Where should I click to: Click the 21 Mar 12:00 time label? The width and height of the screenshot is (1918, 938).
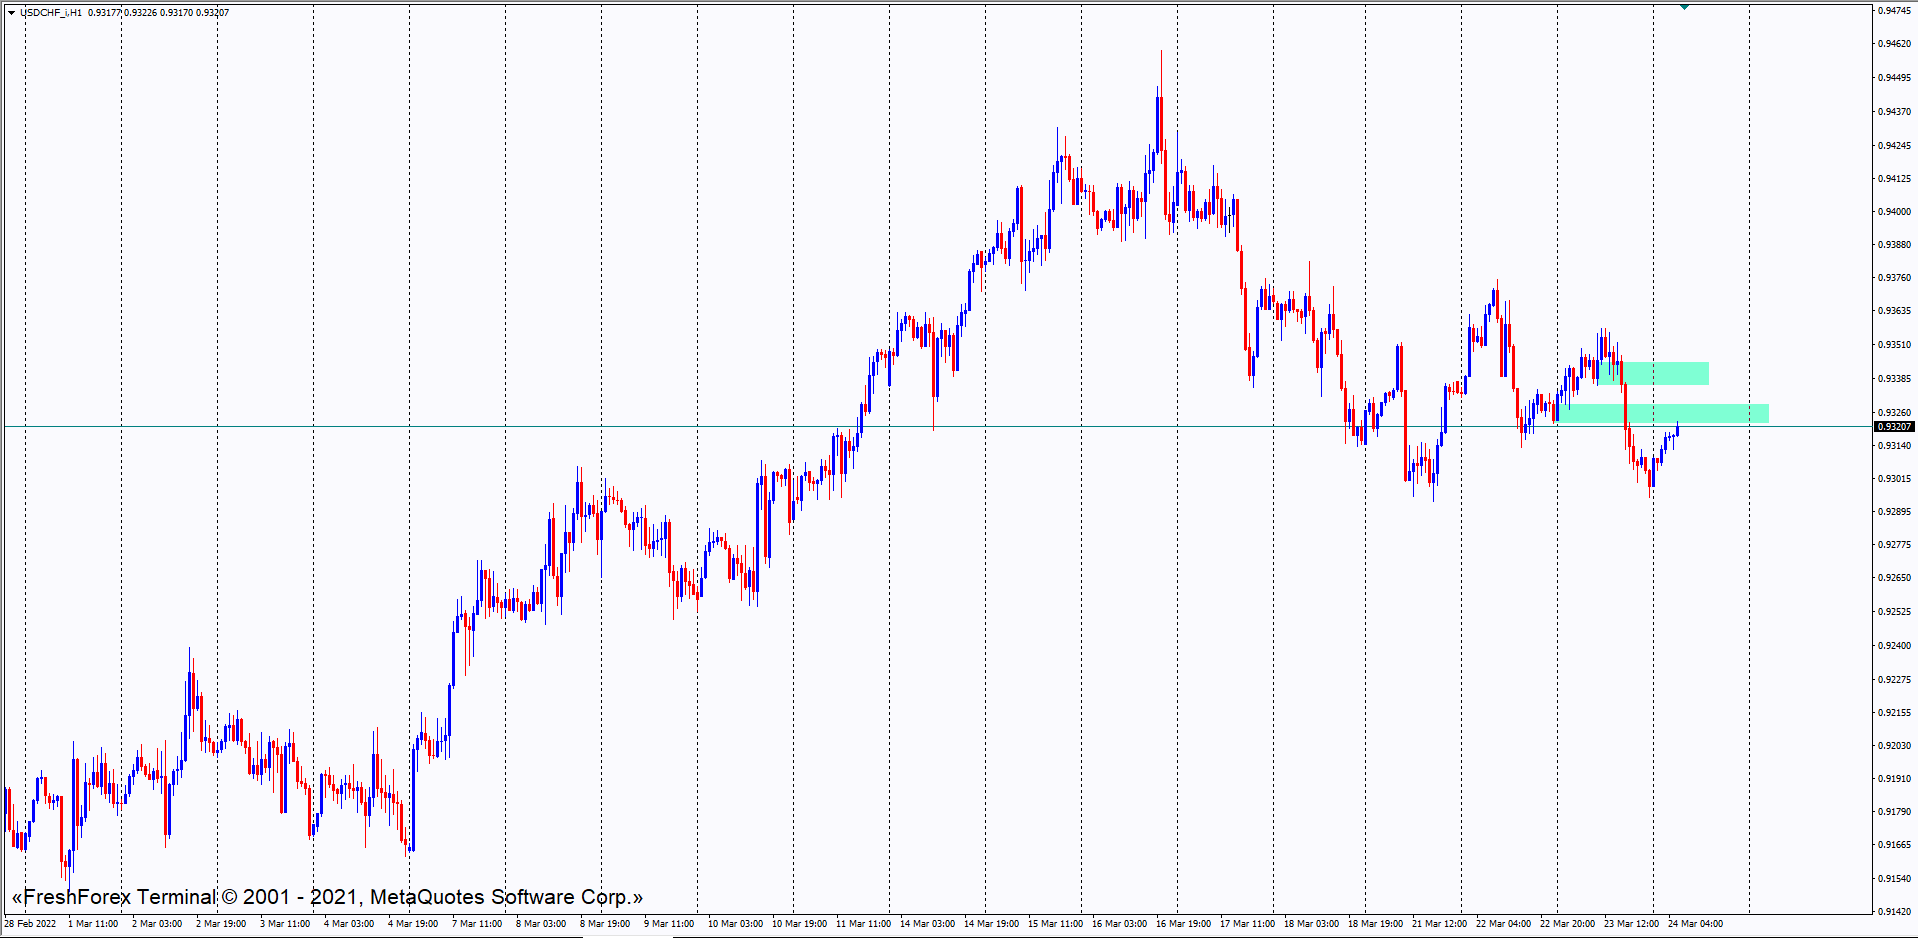click(x=1439, y=924)
